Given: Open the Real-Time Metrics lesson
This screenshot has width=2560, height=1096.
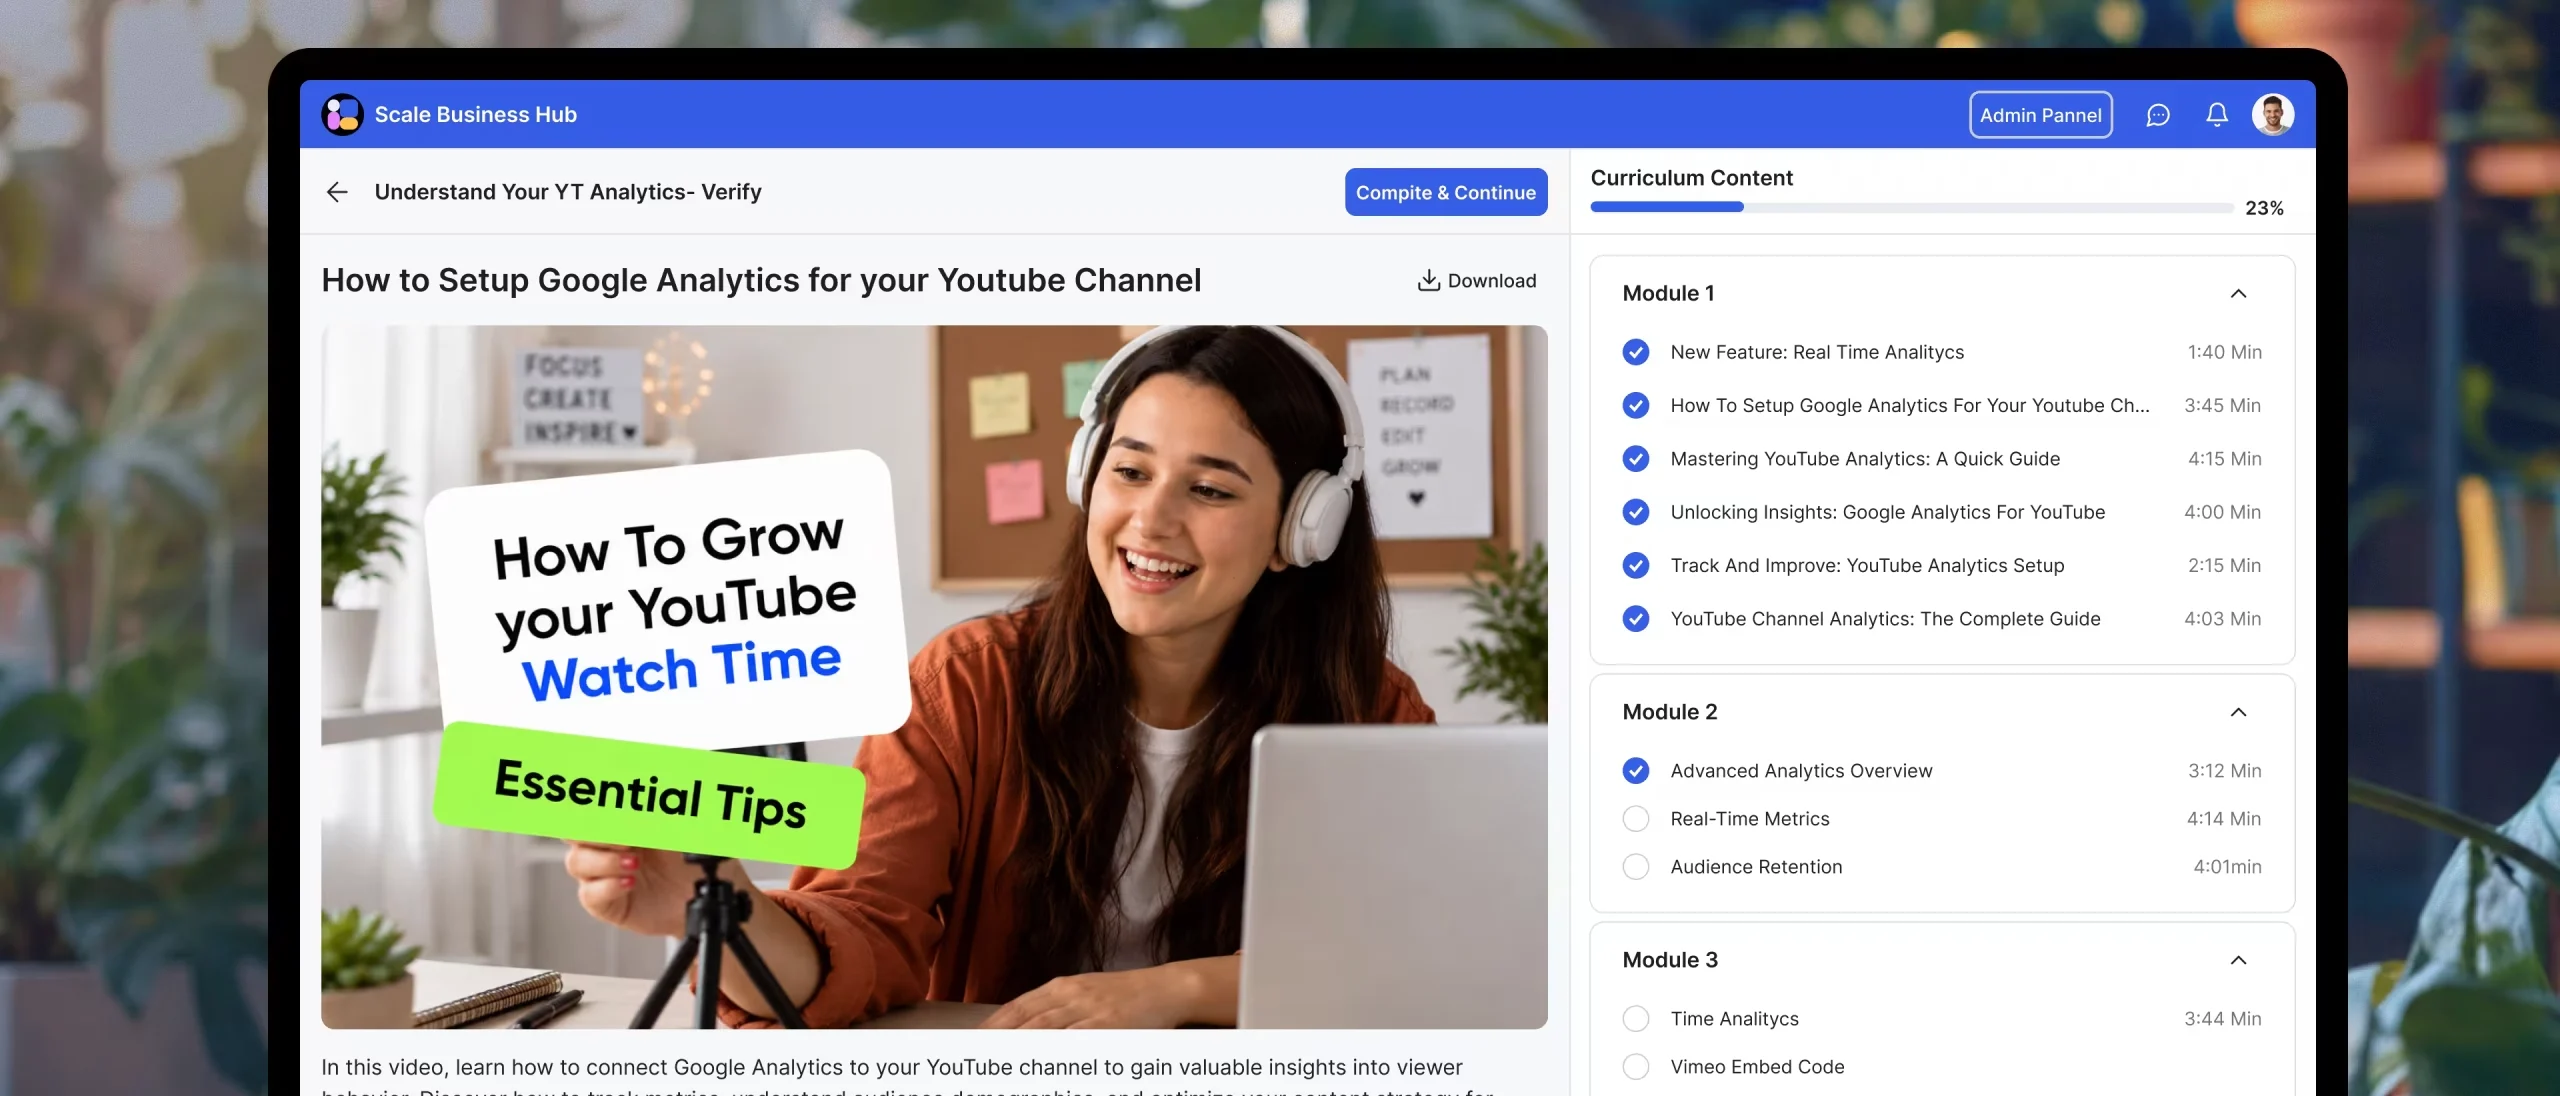Looking at the screenshot, I should 1750,819.
